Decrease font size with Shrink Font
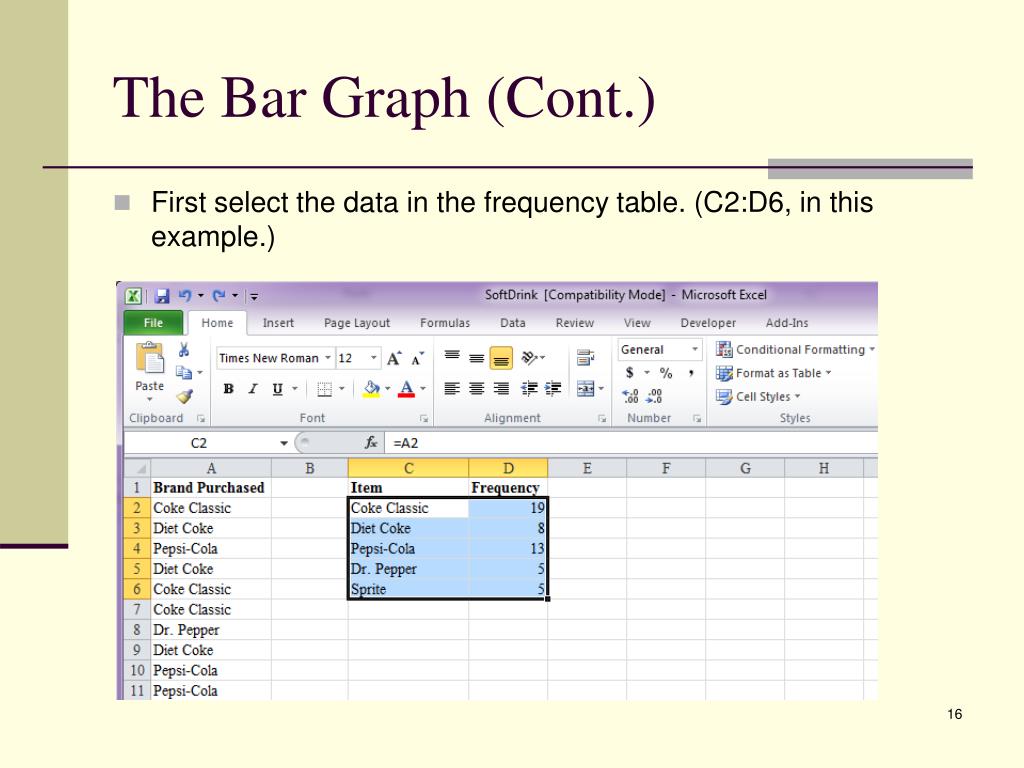 tap(417, 358)
